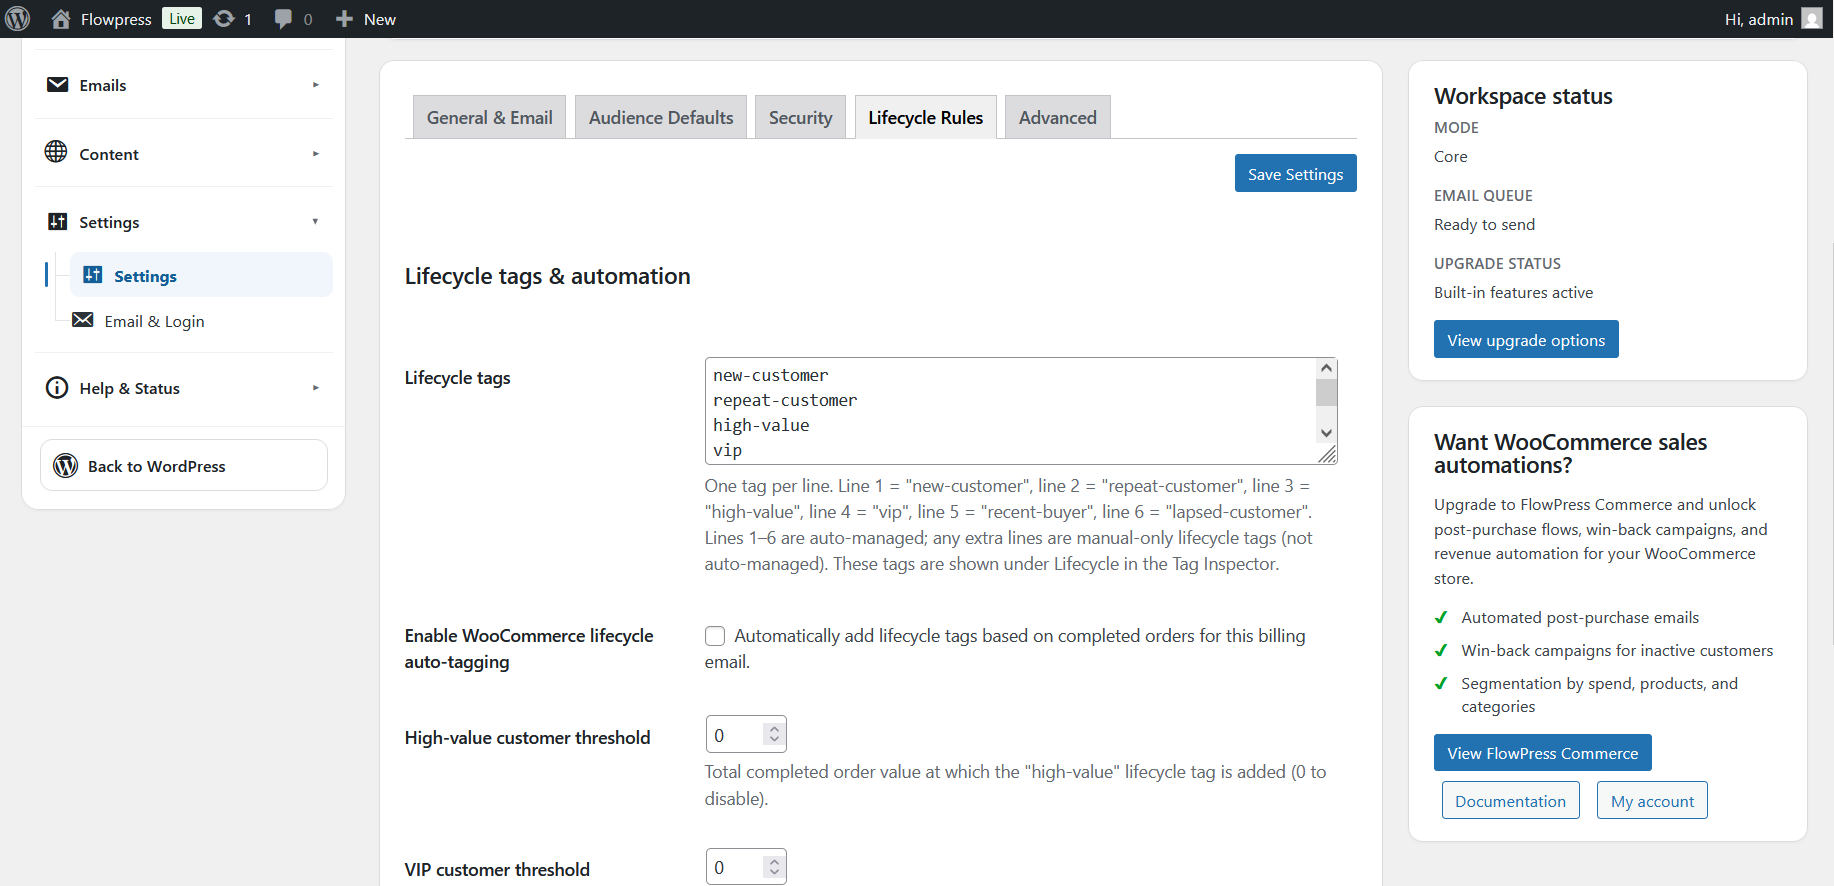This screenshot has height=886, width=1834.
Task: Open the Advanced tab
Action: click(1058, 117)
